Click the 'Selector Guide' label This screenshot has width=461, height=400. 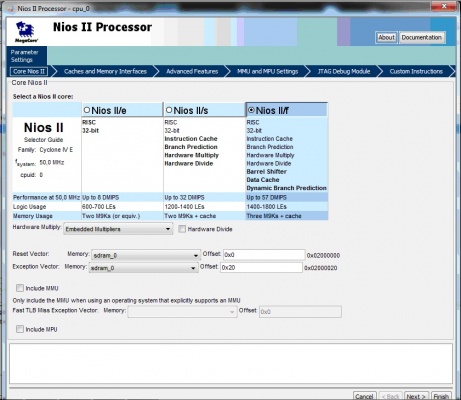click(43, 140)
